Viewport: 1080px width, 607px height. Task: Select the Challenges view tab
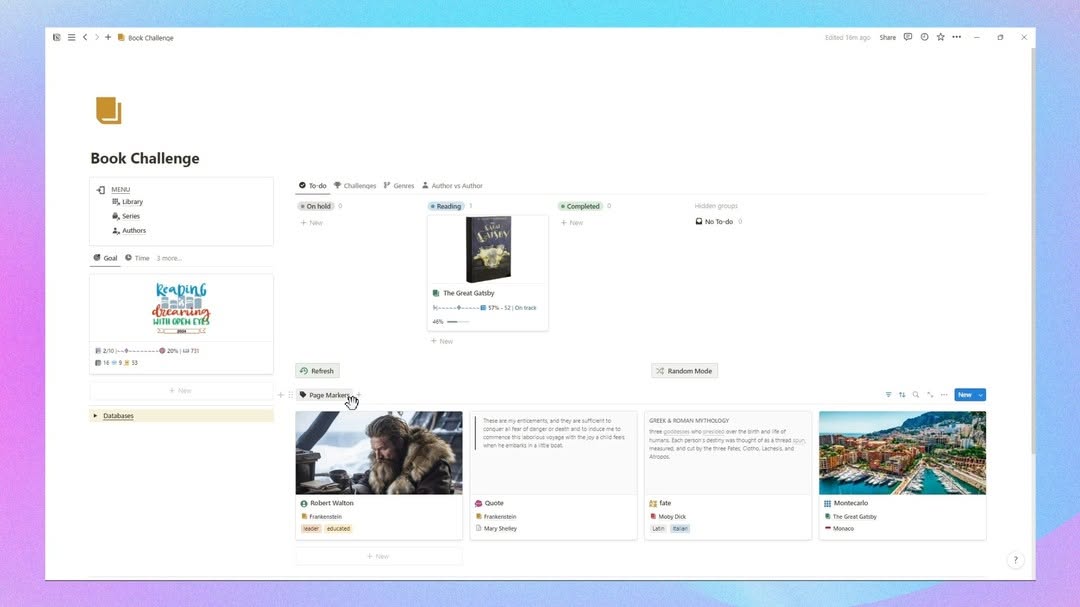355,185
